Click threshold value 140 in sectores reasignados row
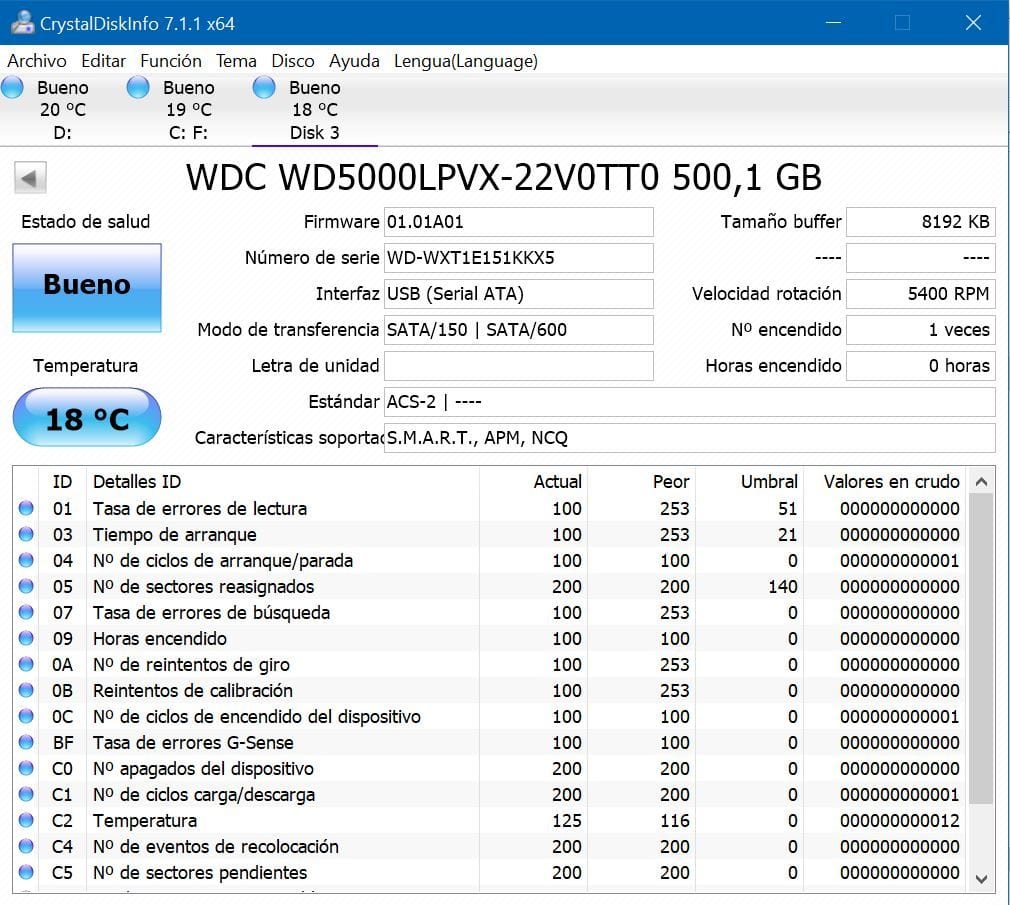The image size is (1010, 905). click(x=783, y=587)
